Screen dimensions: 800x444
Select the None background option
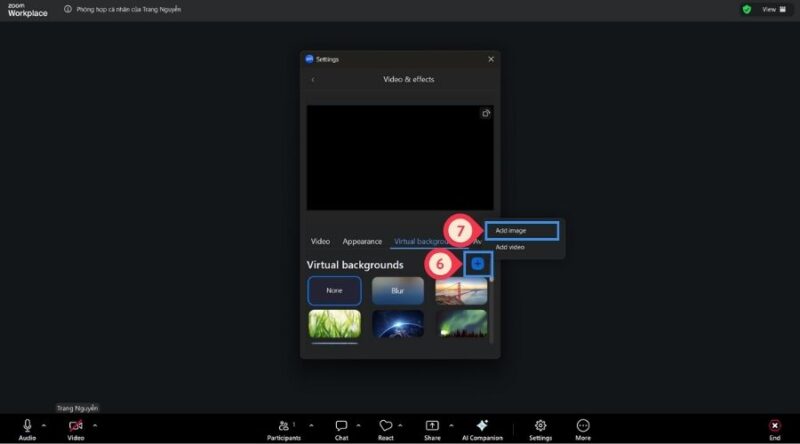tap(334, 291)
